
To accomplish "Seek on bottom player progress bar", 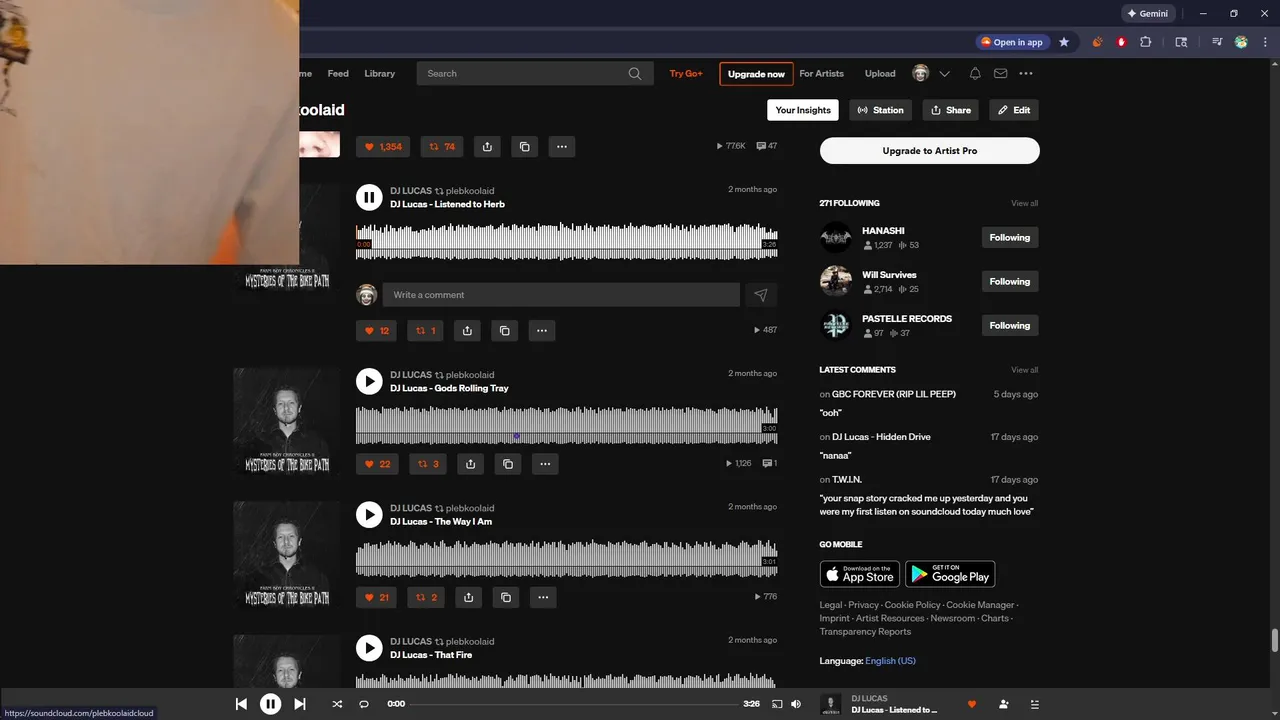I will click(574, 704).
